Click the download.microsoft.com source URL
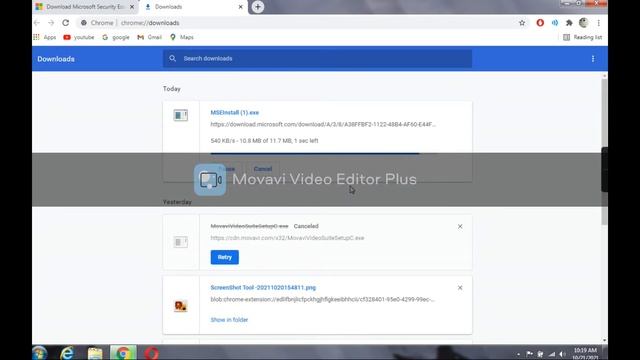The image size is (640, 360). pyautogui.click(x=323, y=124)
